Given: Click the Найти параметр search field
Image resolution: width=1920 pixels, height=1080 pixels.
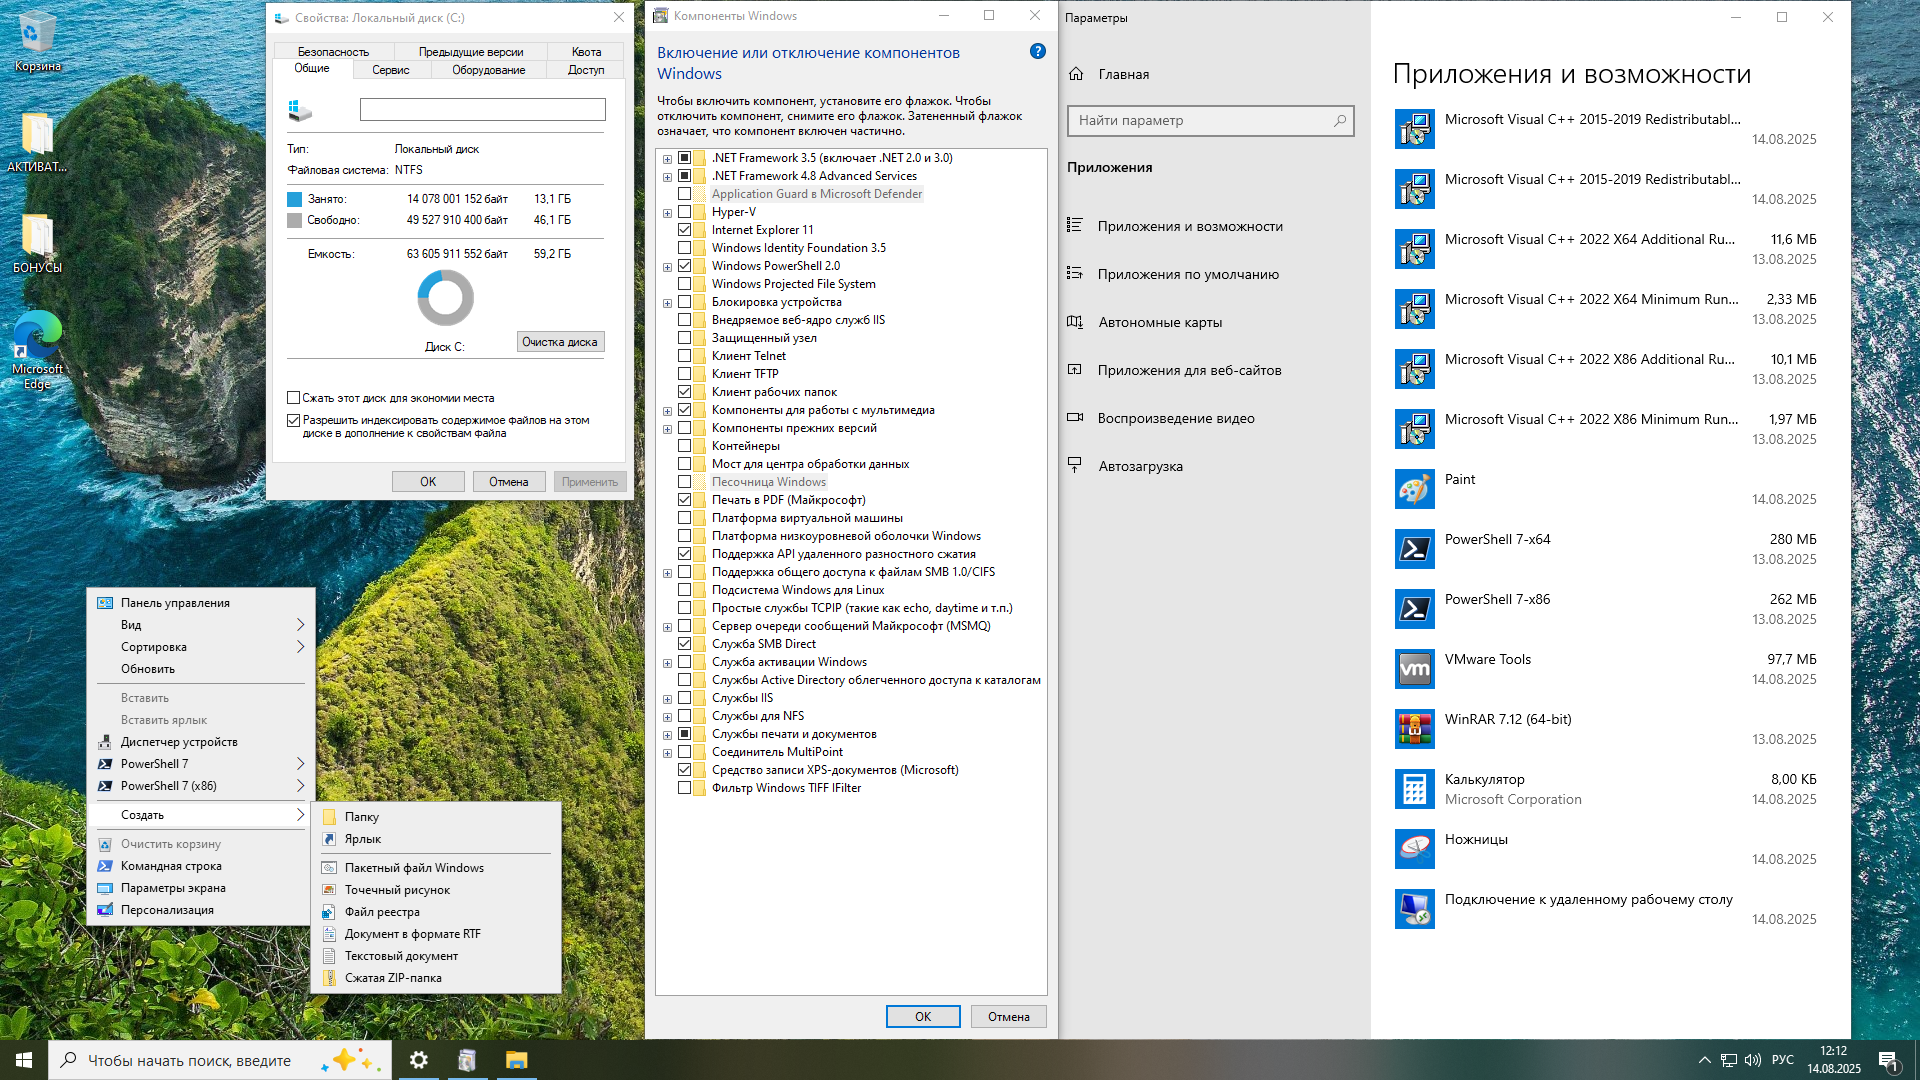Looking at the screenshot, I should (x=1211, y=120).
